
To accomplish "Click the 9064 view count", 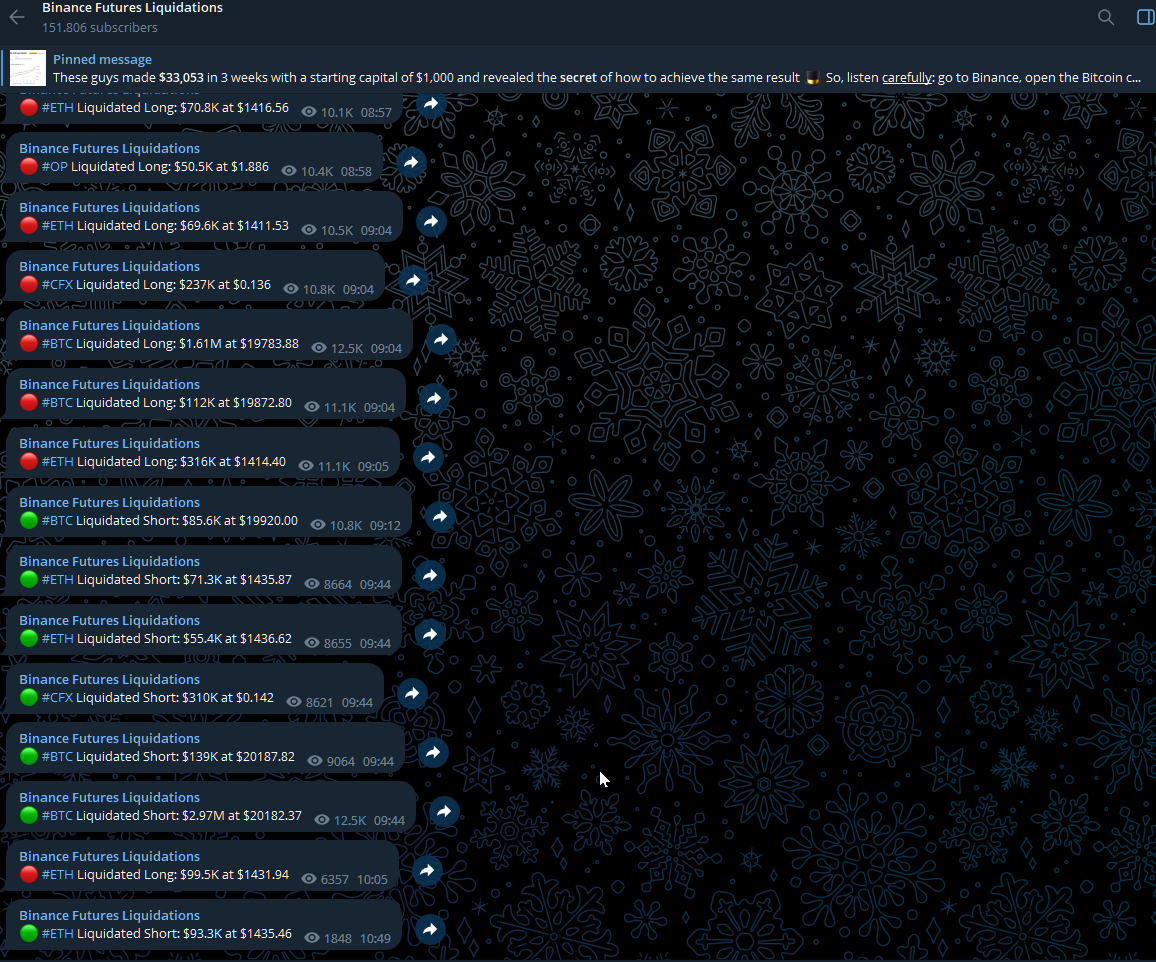I will [341, 761].
